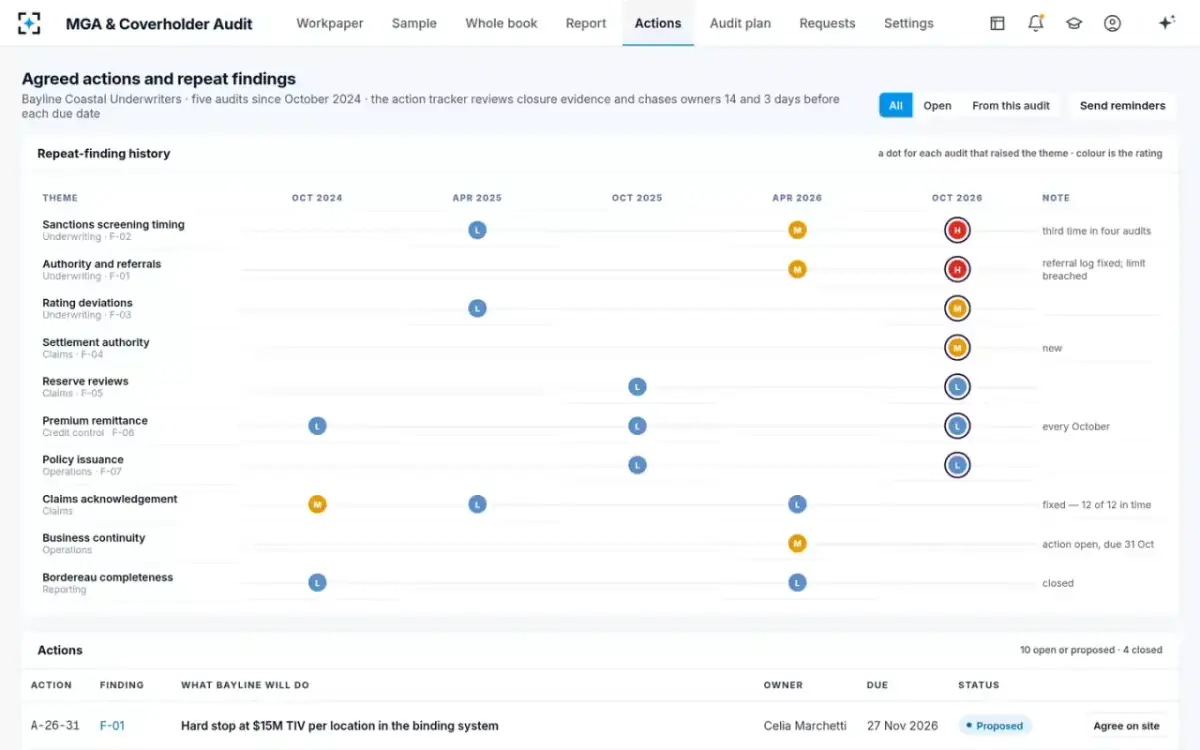Select Rating deviations Oct 2026 medium dot
The image size is (1200, 750).
point(957,308)
